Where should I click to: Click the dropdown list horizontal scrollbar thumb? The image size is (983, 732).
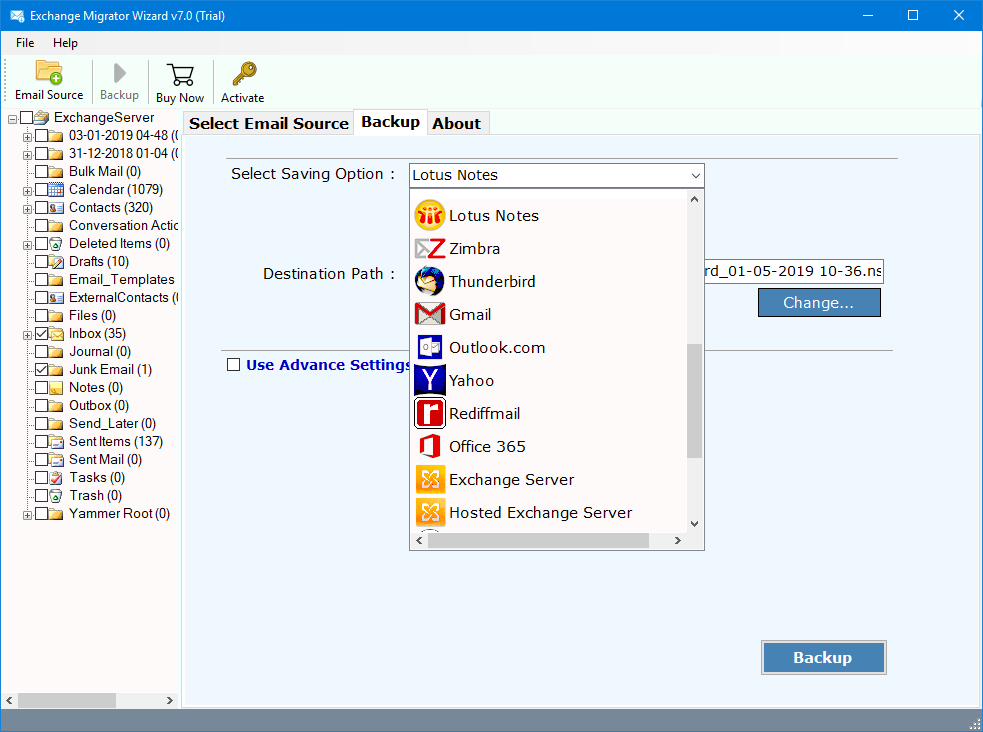click(x=539, y=540)
